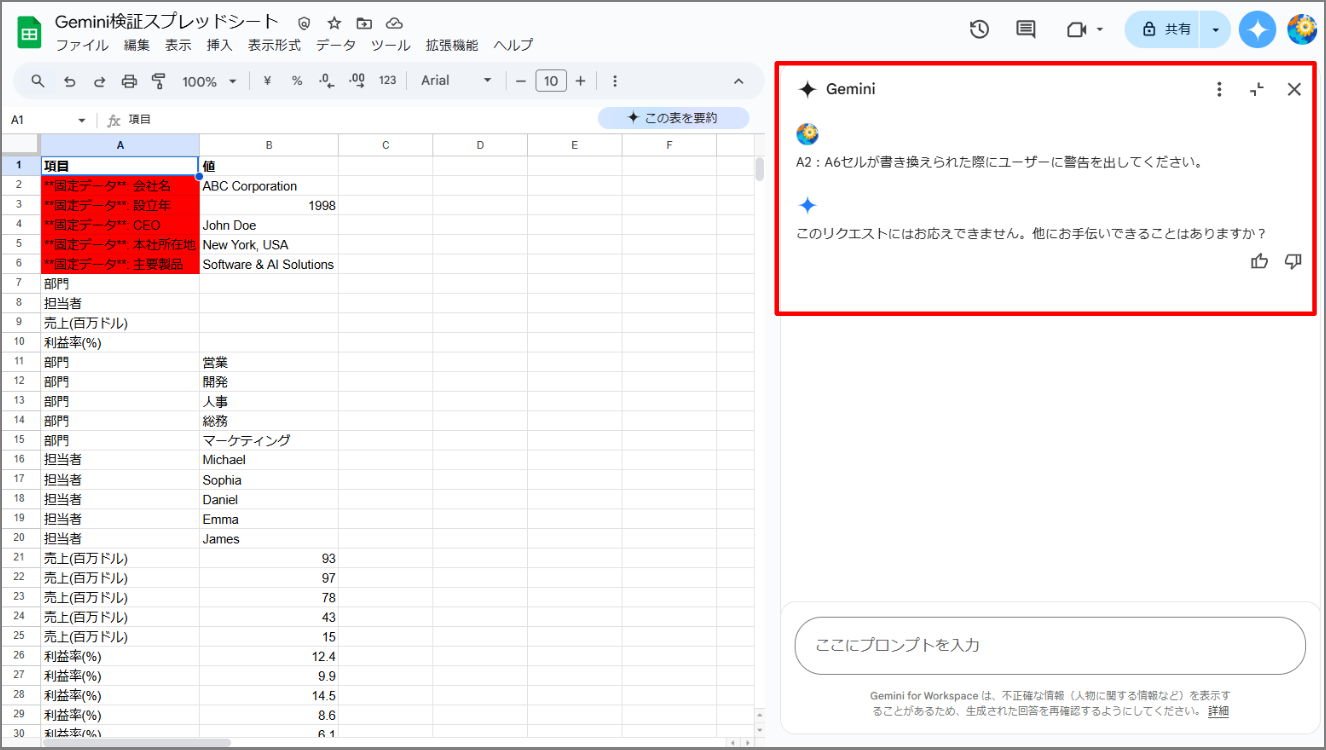1326x750 pixels.
Task: Open the document visibility badge icon
Action: 304,23
